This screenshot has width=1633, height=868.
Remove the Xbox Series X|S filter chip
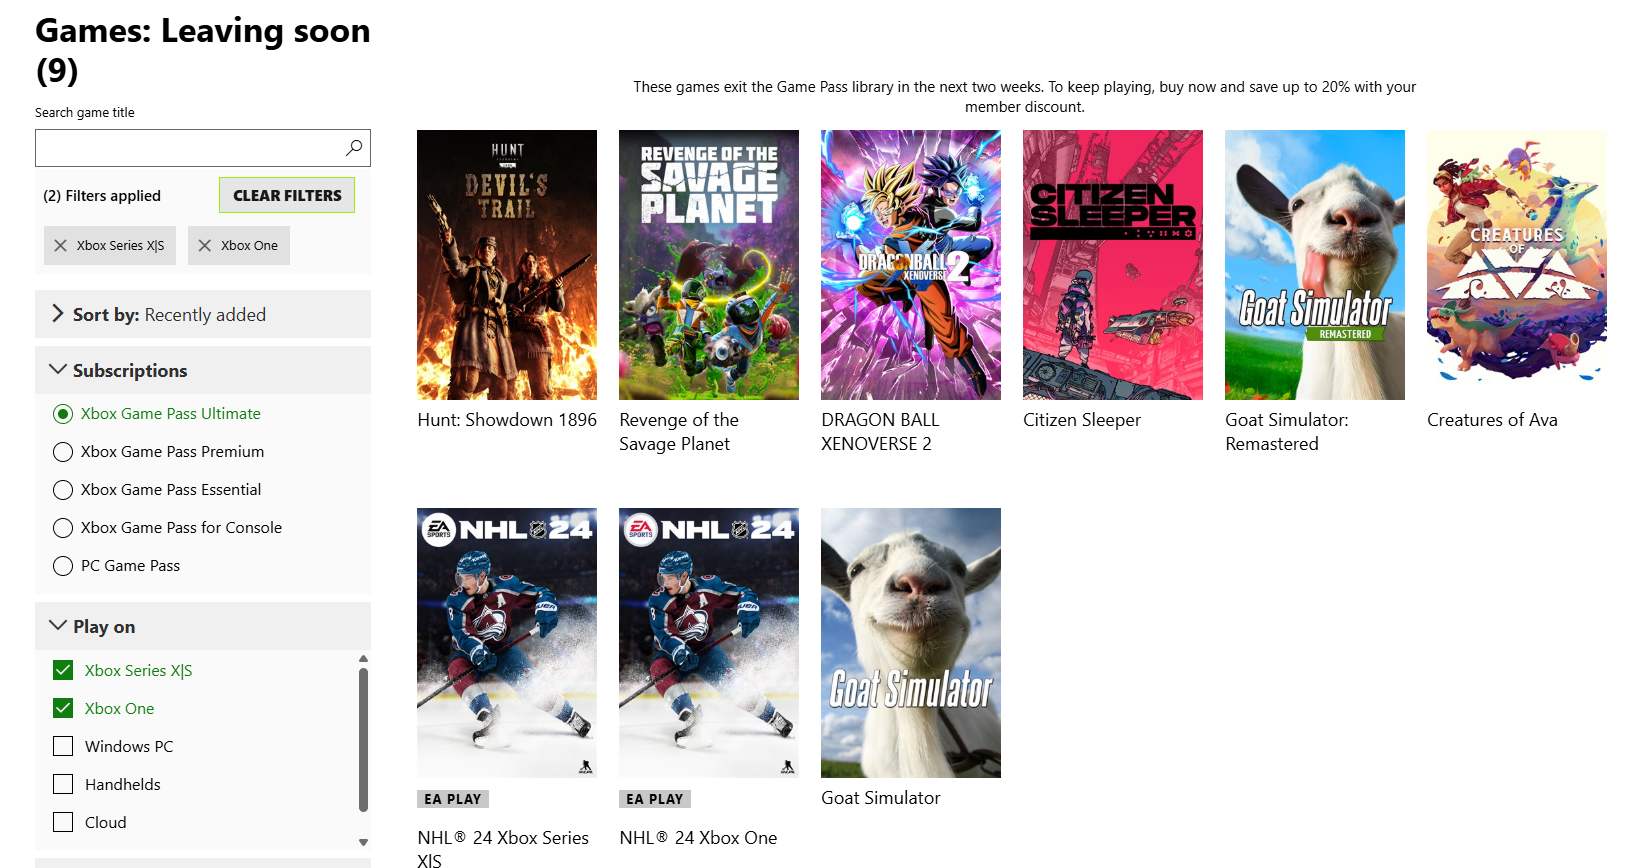pos(110,245)
